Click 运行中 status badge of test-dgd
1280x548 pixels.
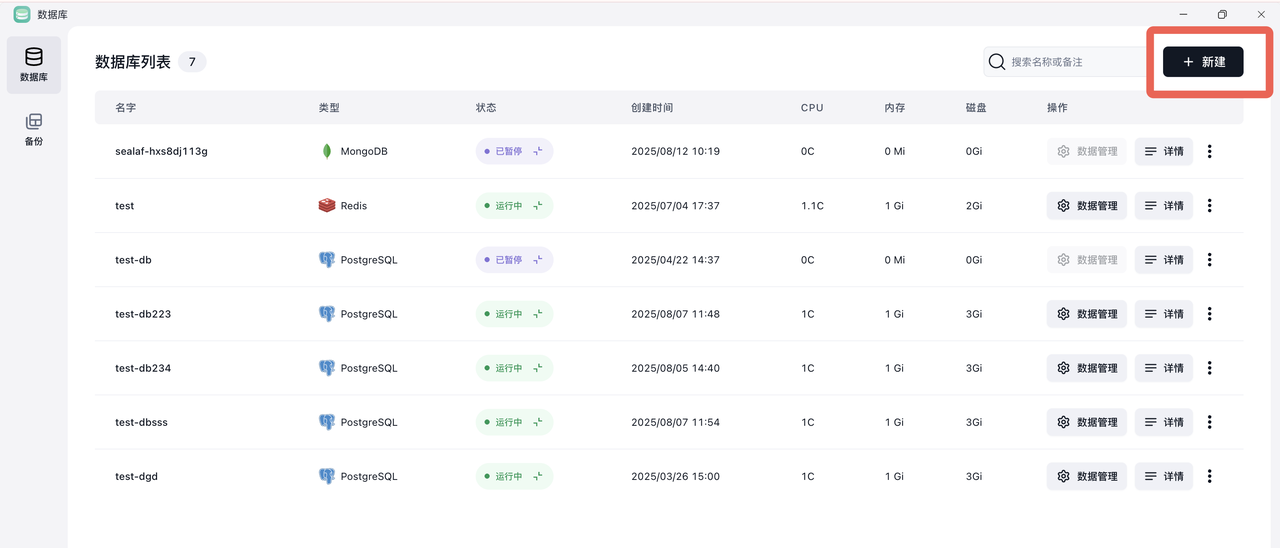(514, 476)
